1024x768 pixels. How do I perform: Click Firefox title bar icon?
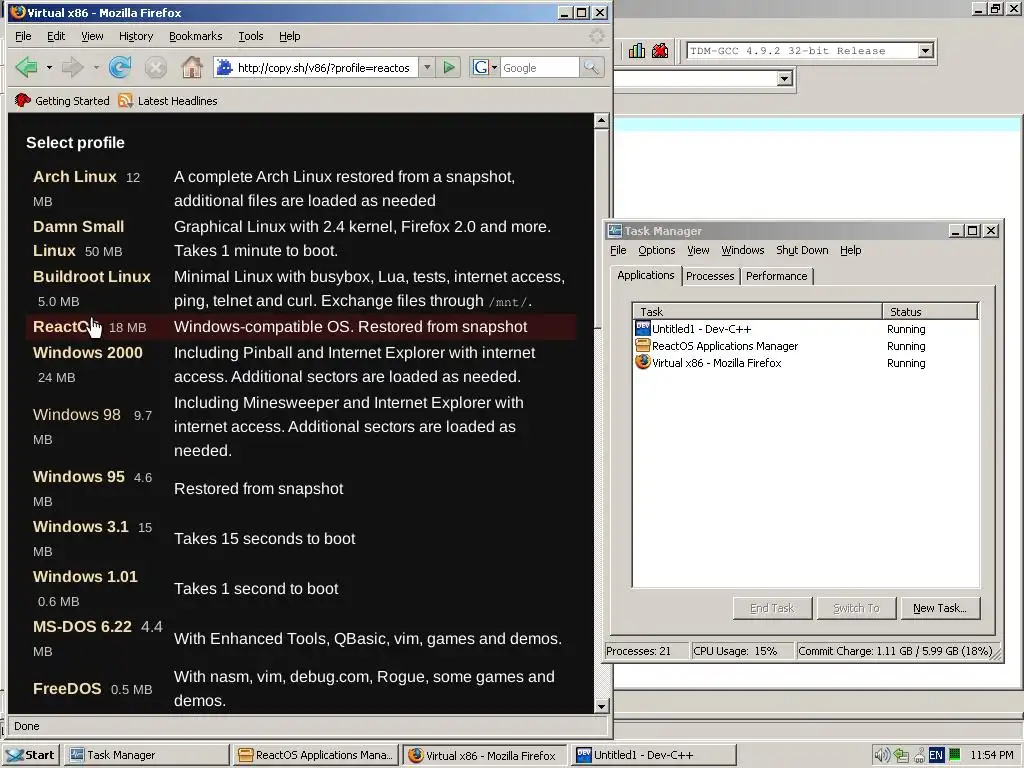[x=18, y=12]
